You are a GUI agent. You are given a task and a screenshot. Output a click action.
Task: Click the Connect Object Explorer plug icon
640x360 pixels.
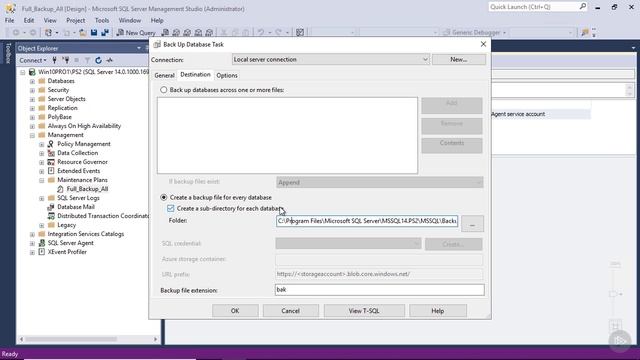coord(54,60)
